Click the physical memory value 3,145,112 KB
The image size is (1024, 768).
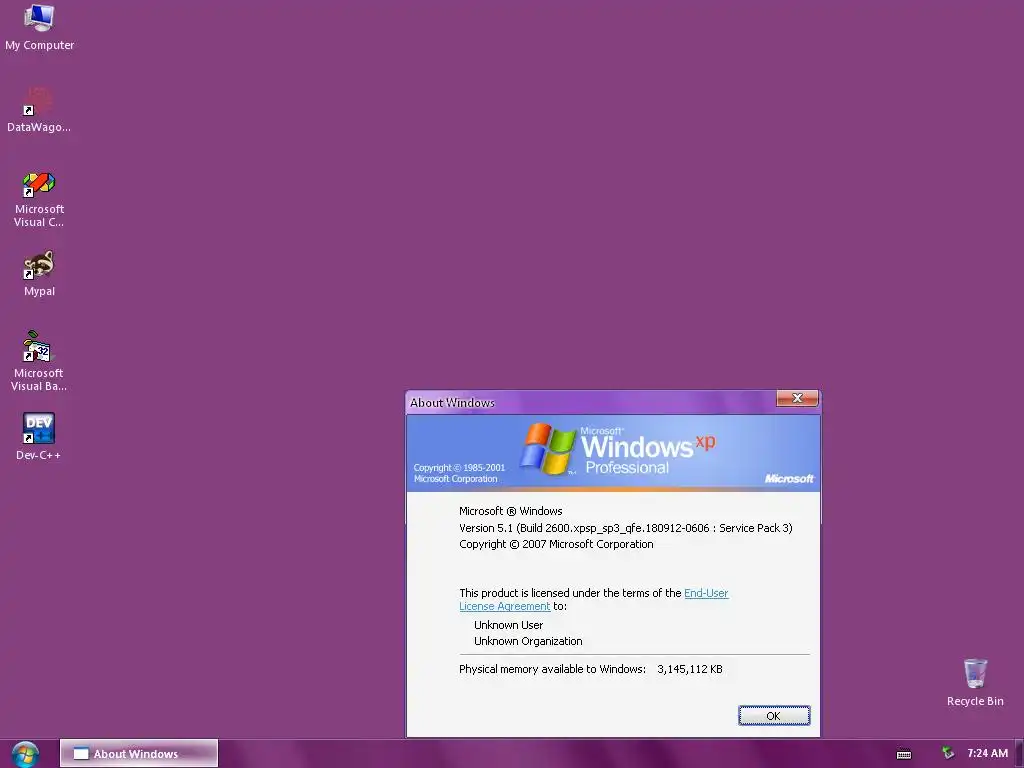[690, 669]
